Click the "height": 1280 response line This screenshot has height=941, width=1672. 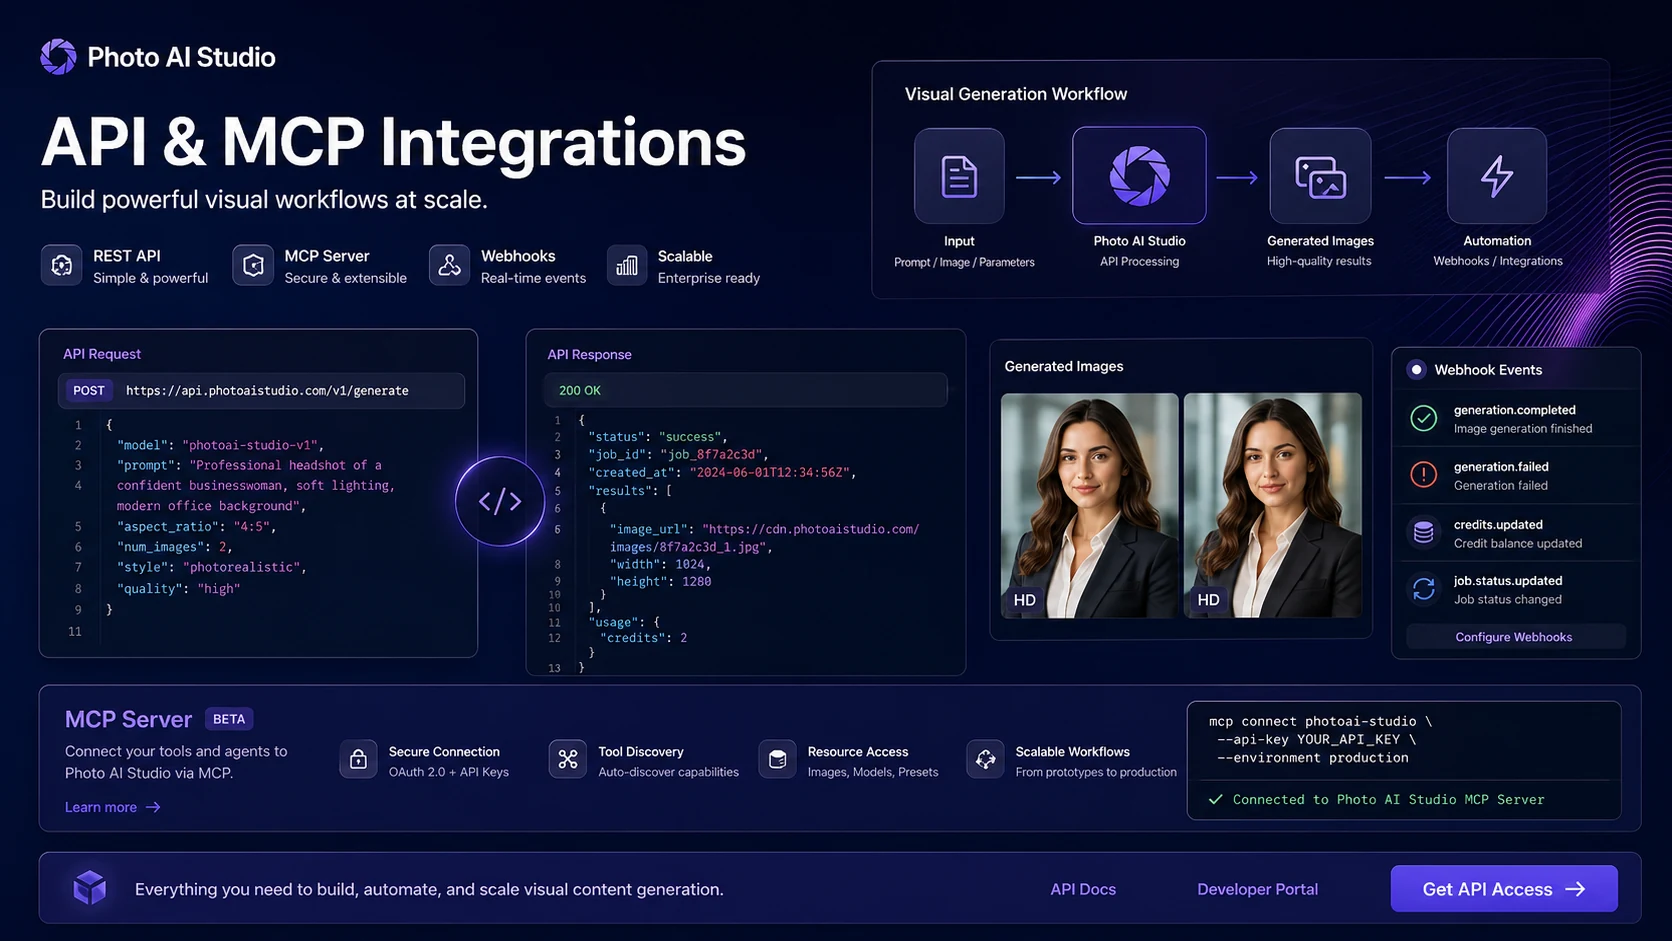(x=661, y=581)
